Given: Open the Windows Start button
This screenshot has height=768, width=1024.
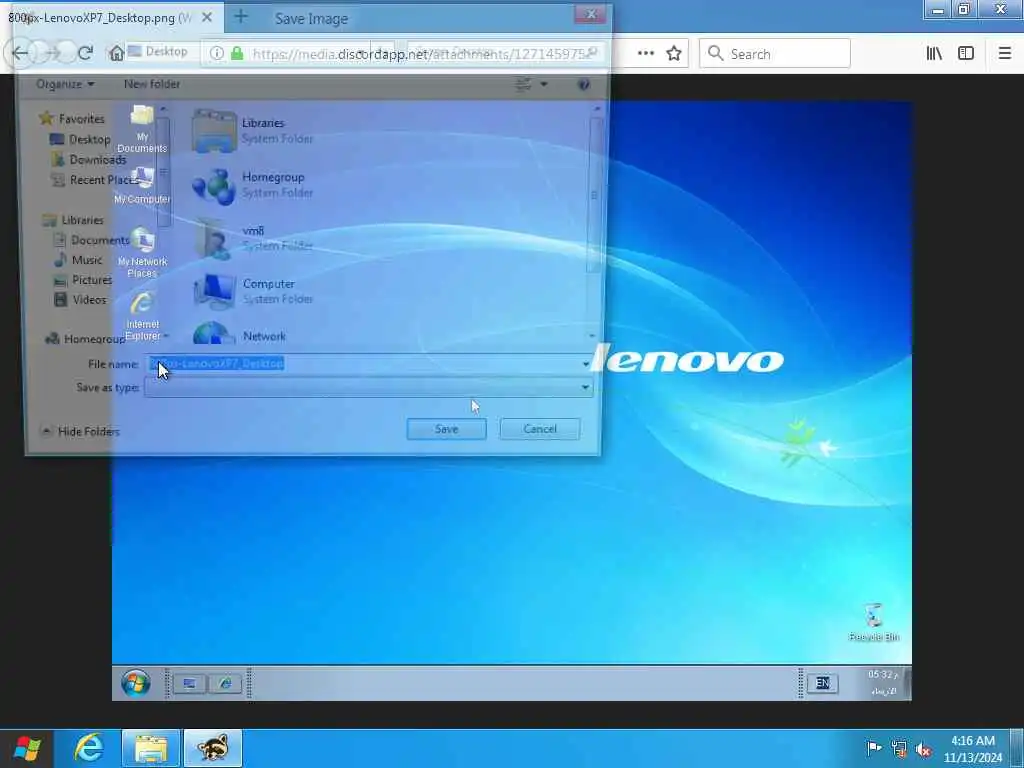Looking at the screenshot, I should pos(26,748).
